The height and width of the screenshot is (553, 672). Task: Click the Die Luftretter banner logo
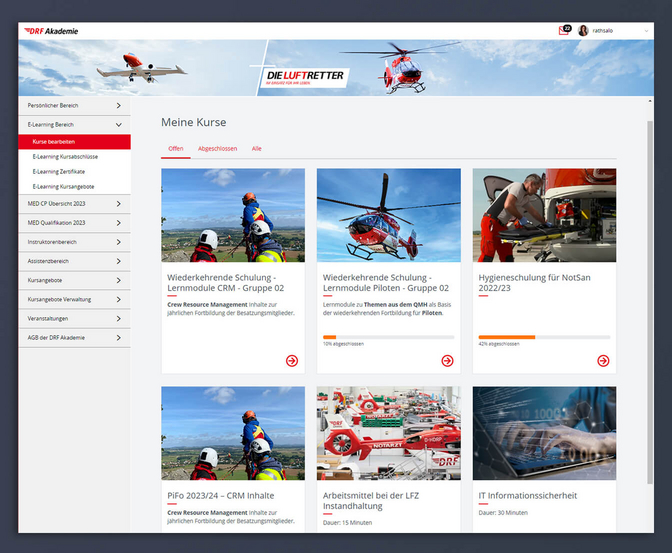click(x=306, y=76)
